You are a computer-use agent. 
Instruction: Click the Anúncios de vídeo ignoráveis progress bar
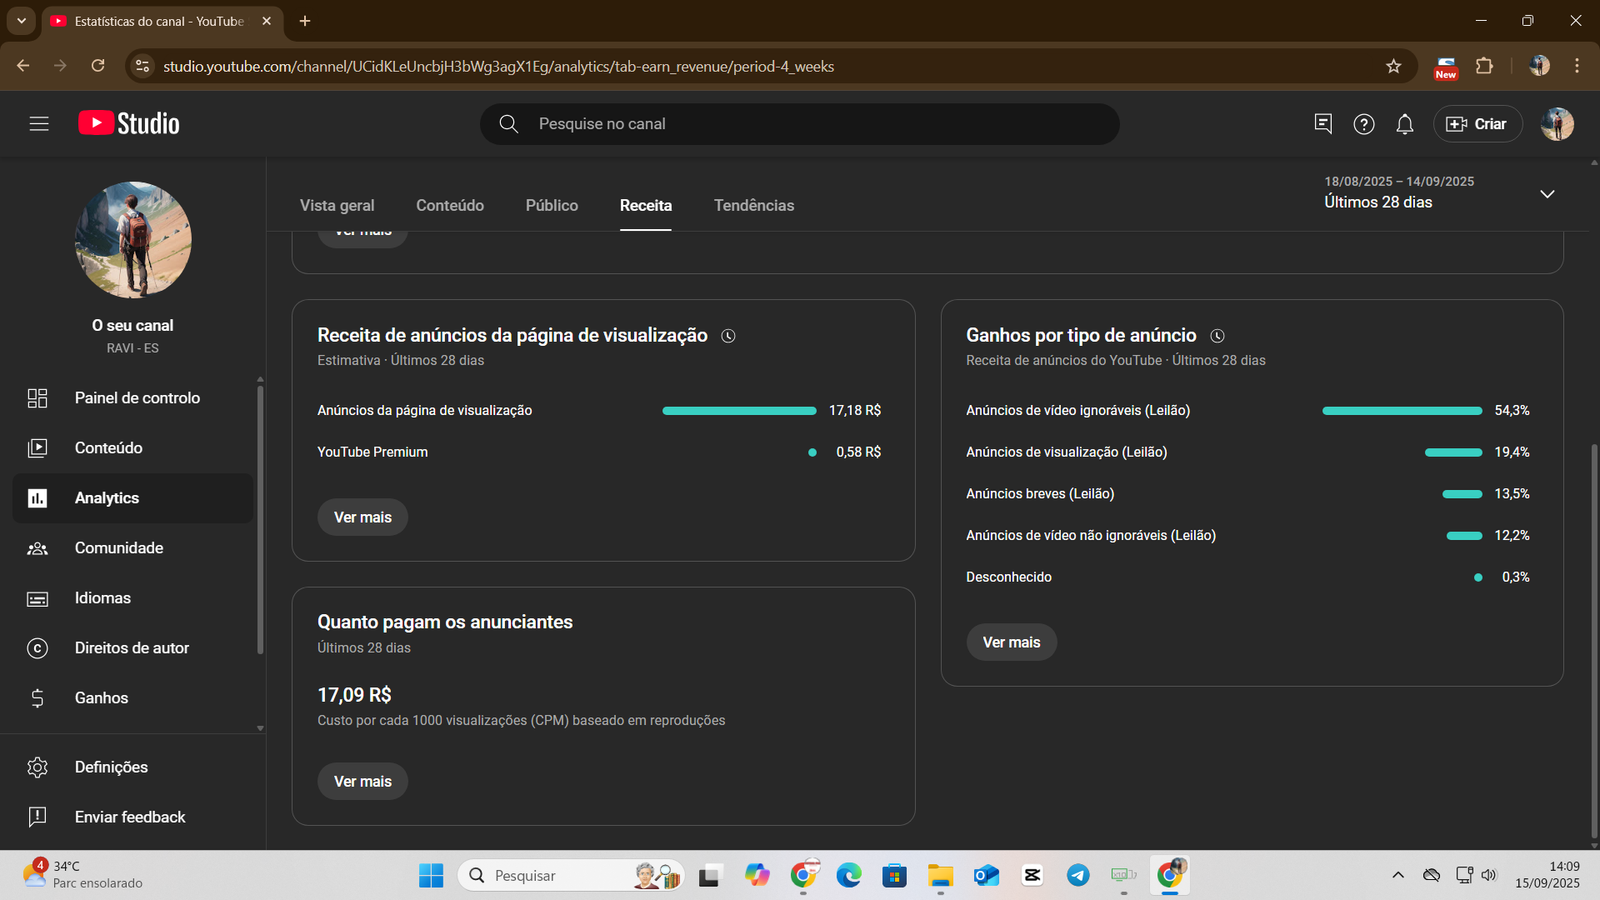[x=1401, y=411]
